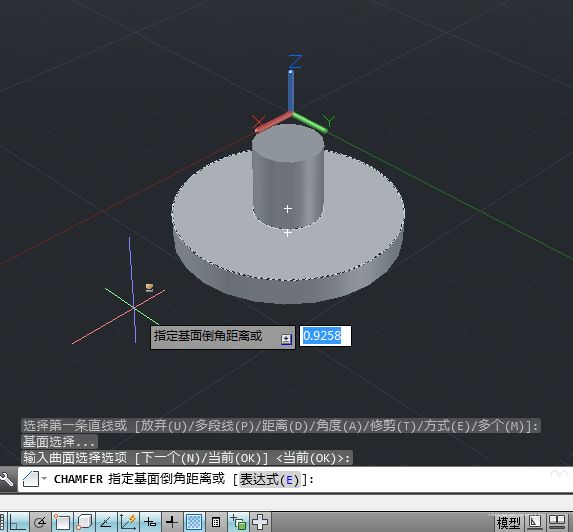This screenshot has width=573, height=532.
Task: Click the Object Snap Tracking icon
Action: 106,522
